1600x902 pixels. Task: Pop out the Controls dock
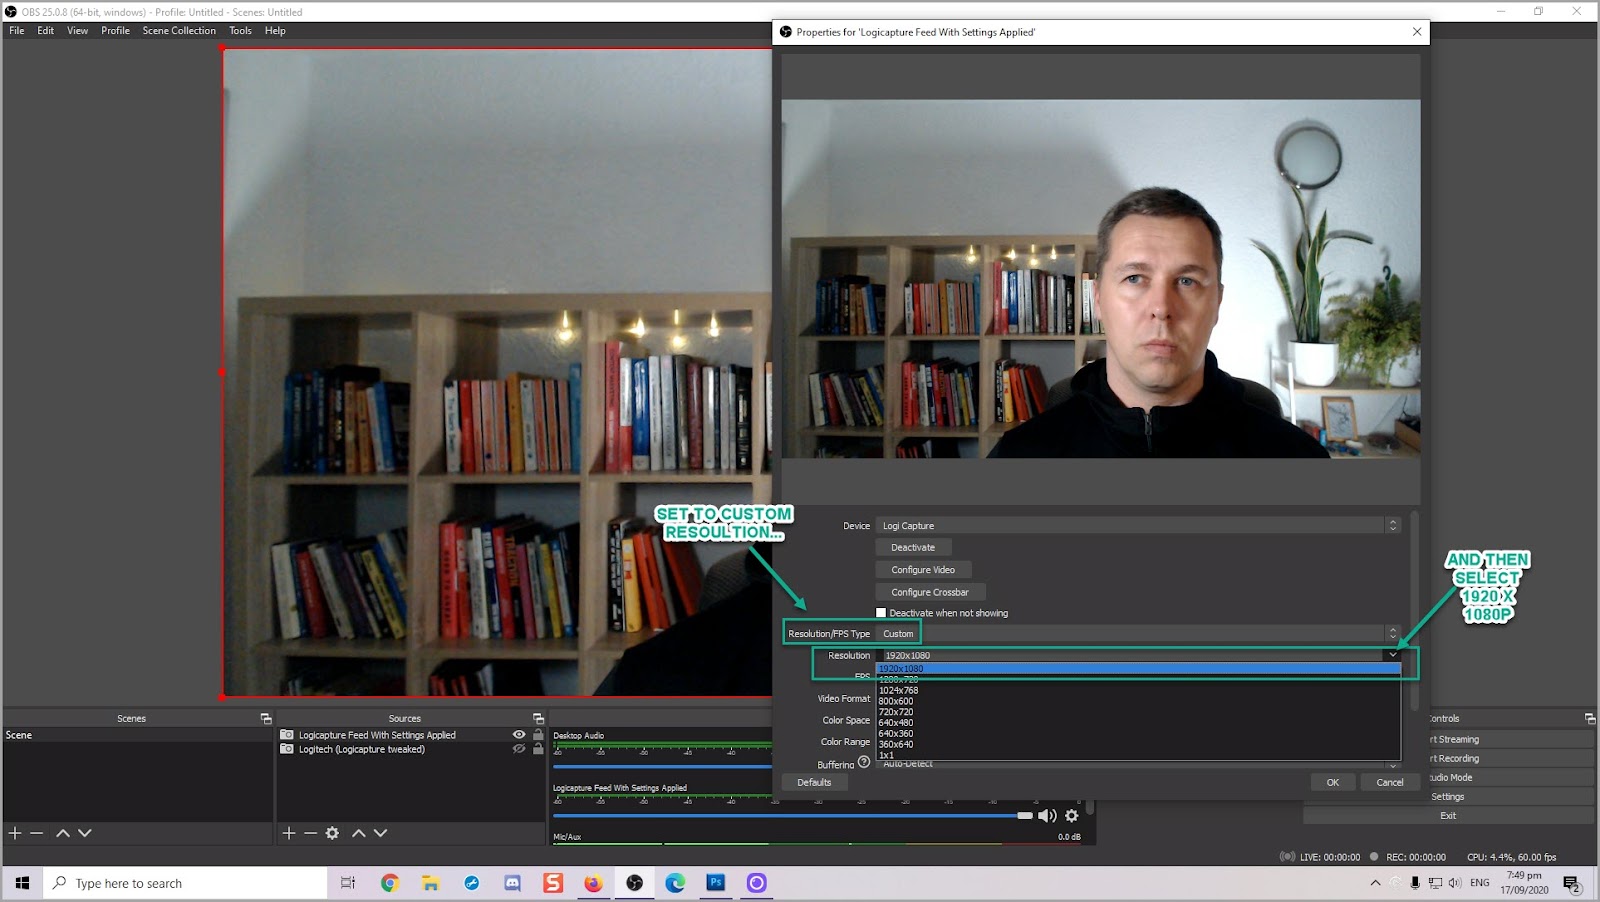tap(1590, 718)
